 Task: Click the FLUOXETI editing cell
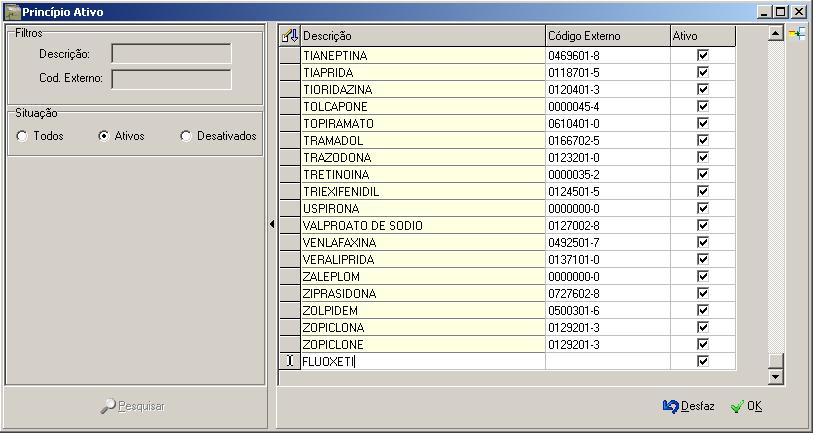coord(423,361)
